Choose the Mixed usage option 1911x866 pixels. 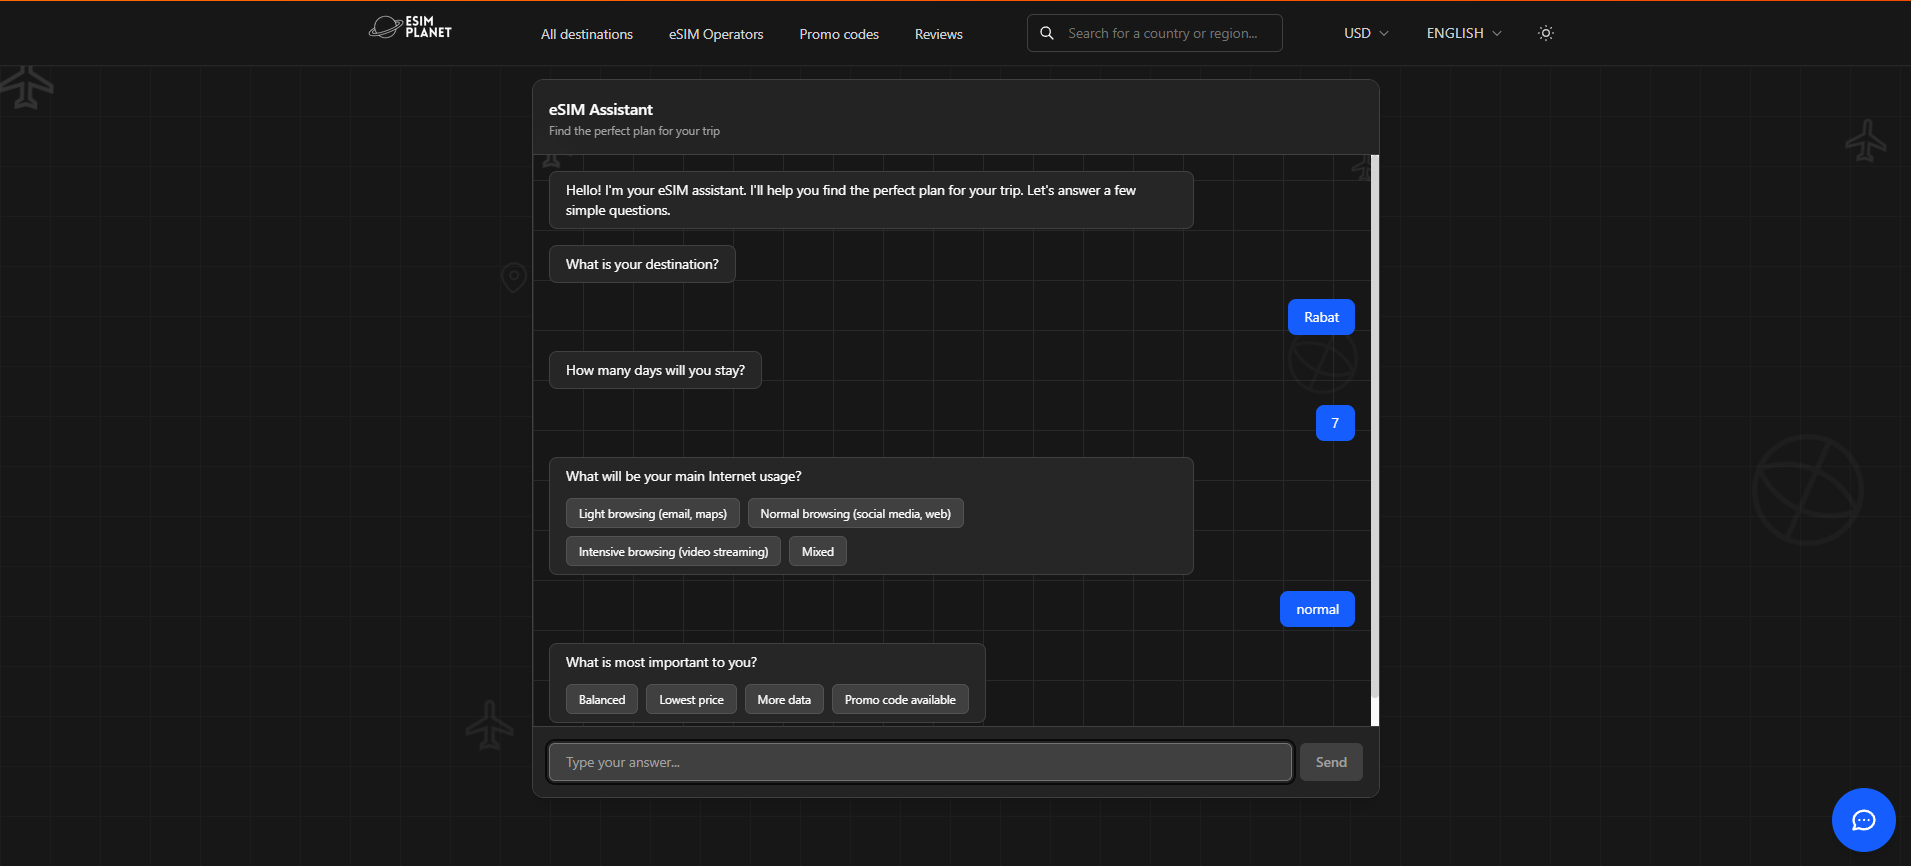tap(818, 552)
